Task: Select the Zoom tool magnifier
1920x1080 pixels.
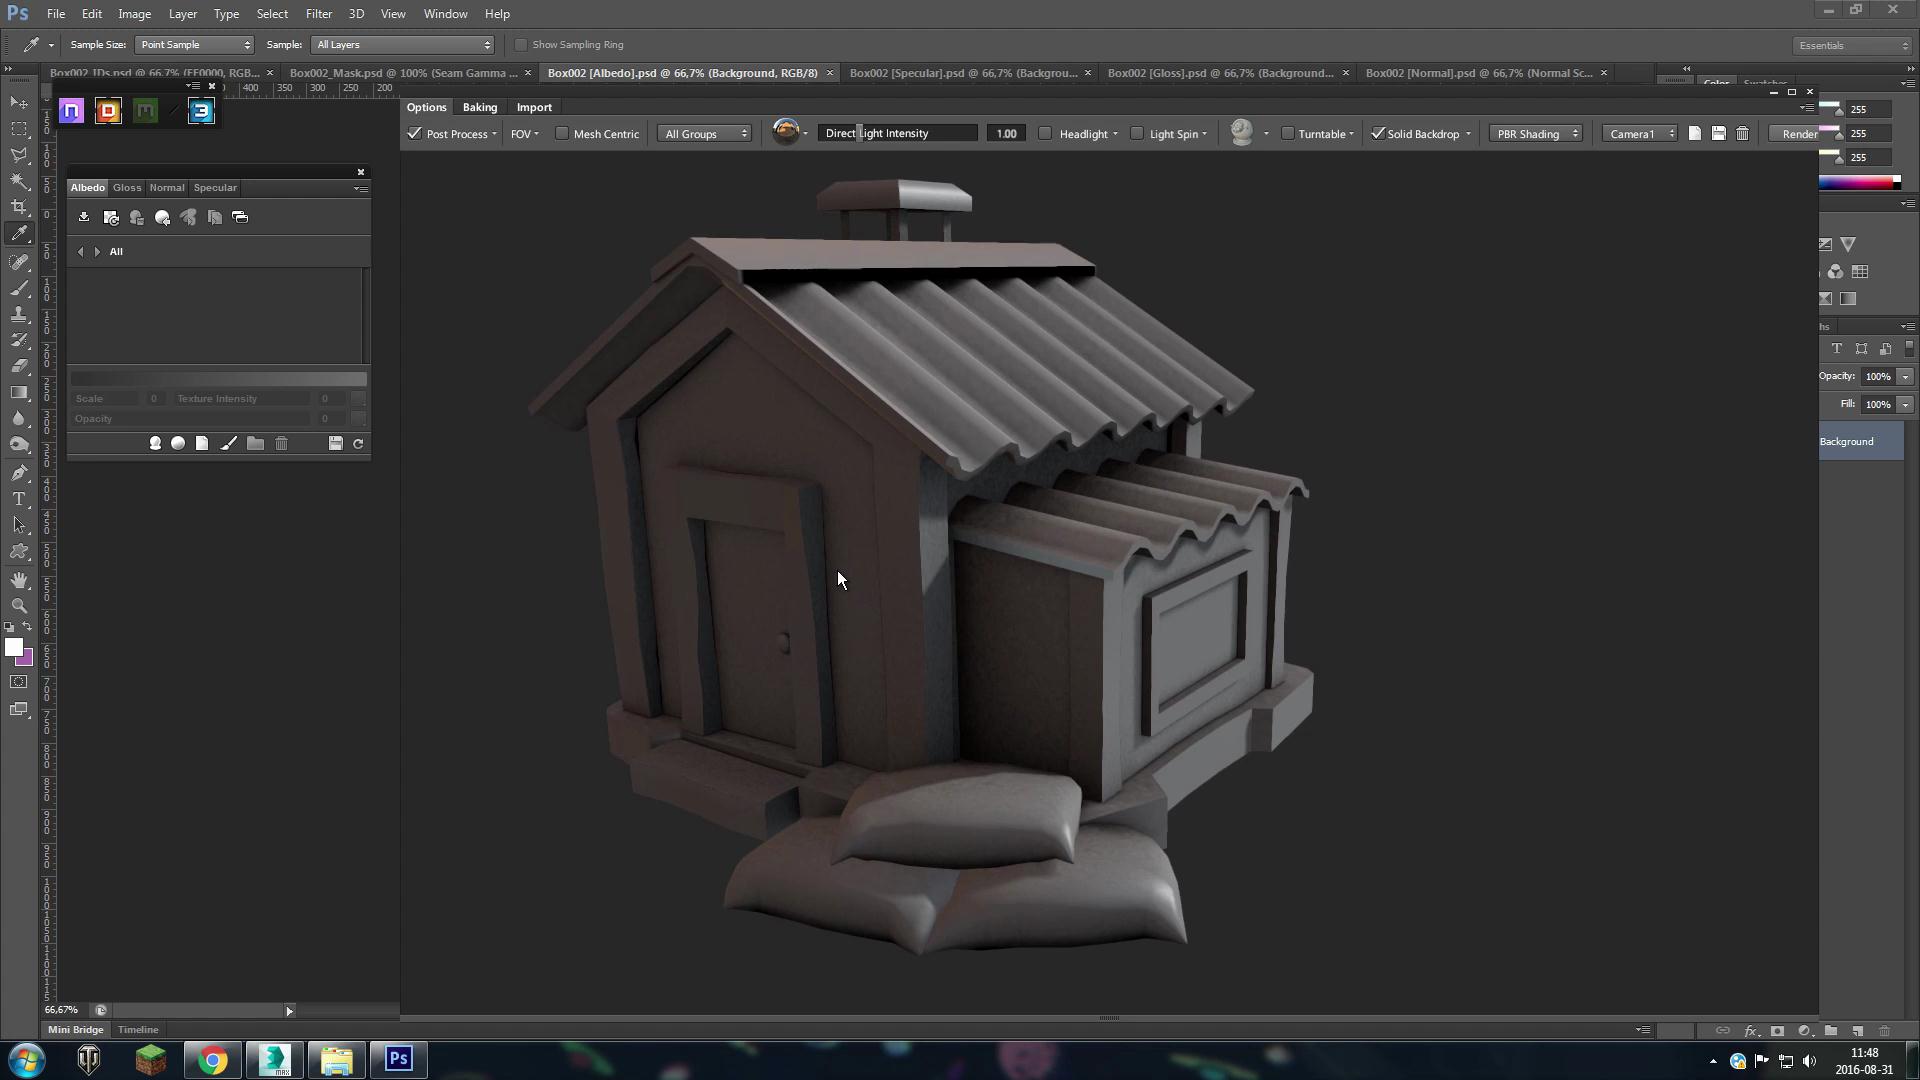Action: pyautogui.click(x=19, y=606)
